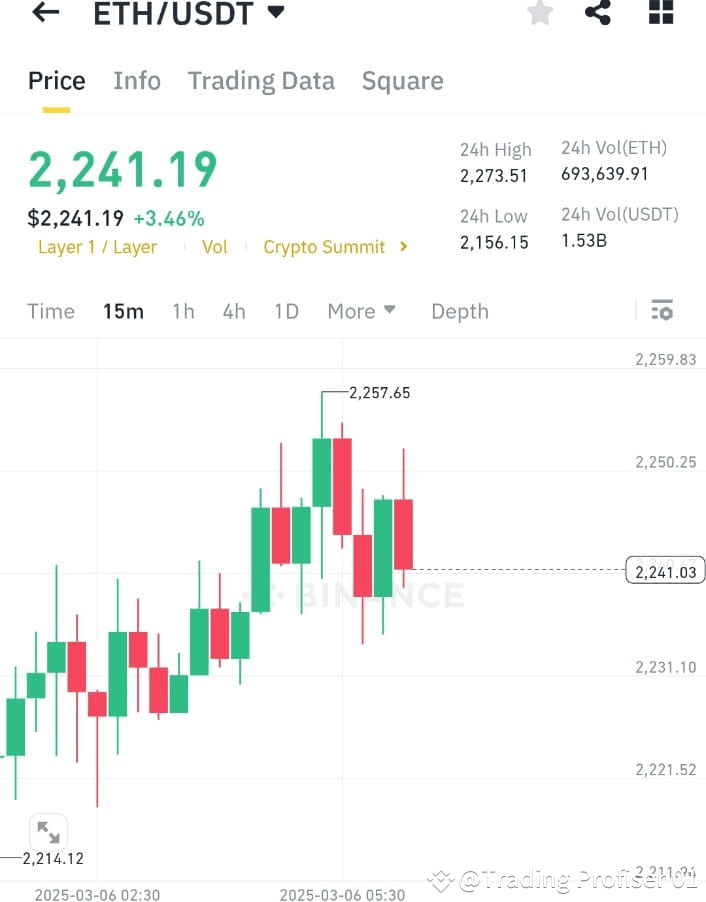Screen dimensions: 706x902
Task: Expand the More timeframe dropdown
Action: [x=361, y=311]
